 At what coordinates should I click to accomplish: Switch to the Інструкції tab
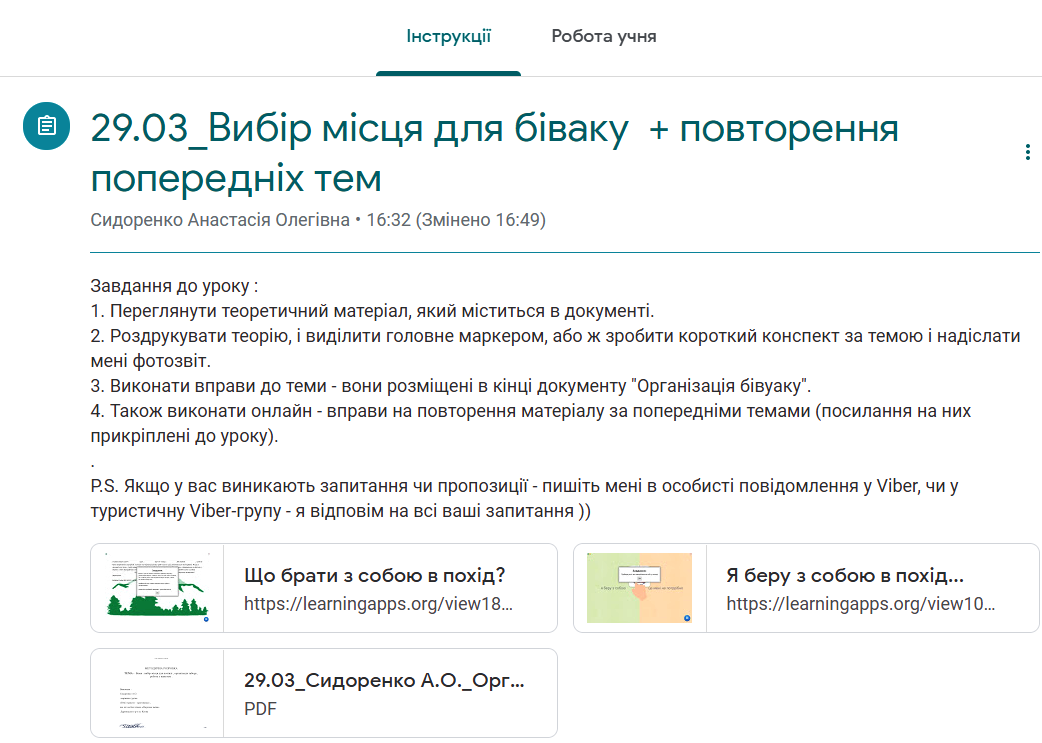449,37
